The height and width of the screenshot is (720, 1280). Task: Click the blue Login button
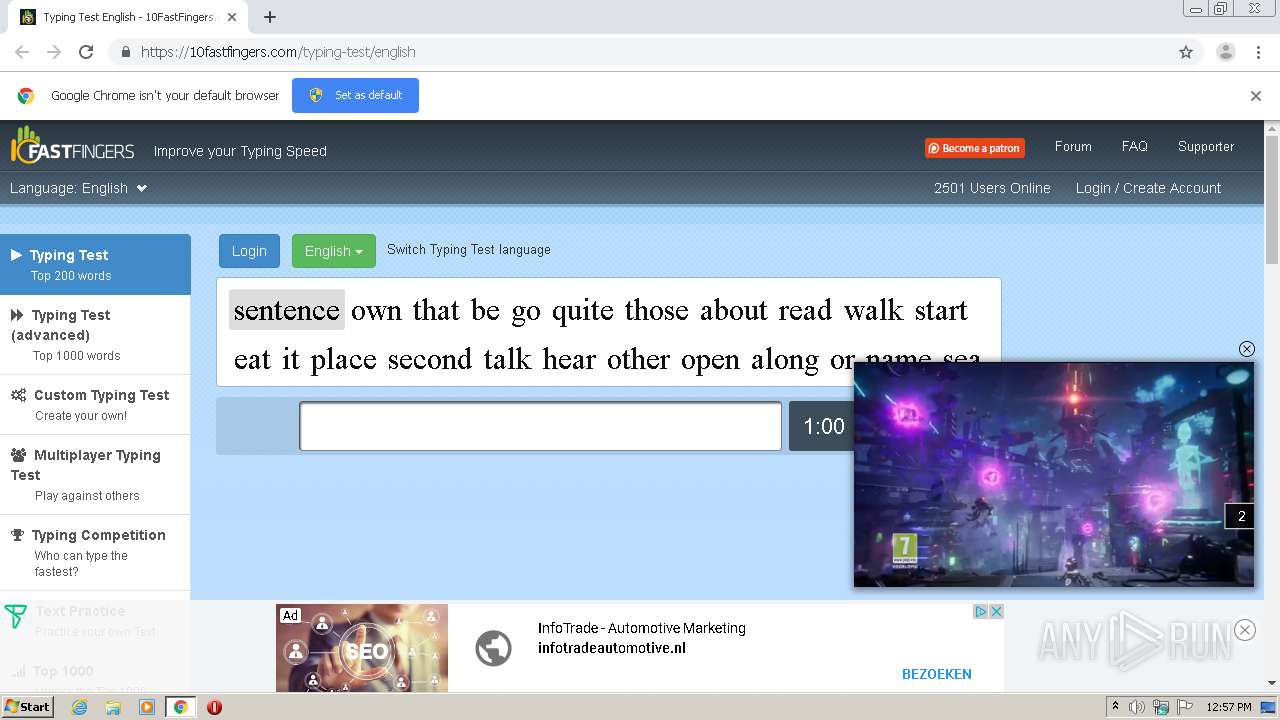(249, 251)
